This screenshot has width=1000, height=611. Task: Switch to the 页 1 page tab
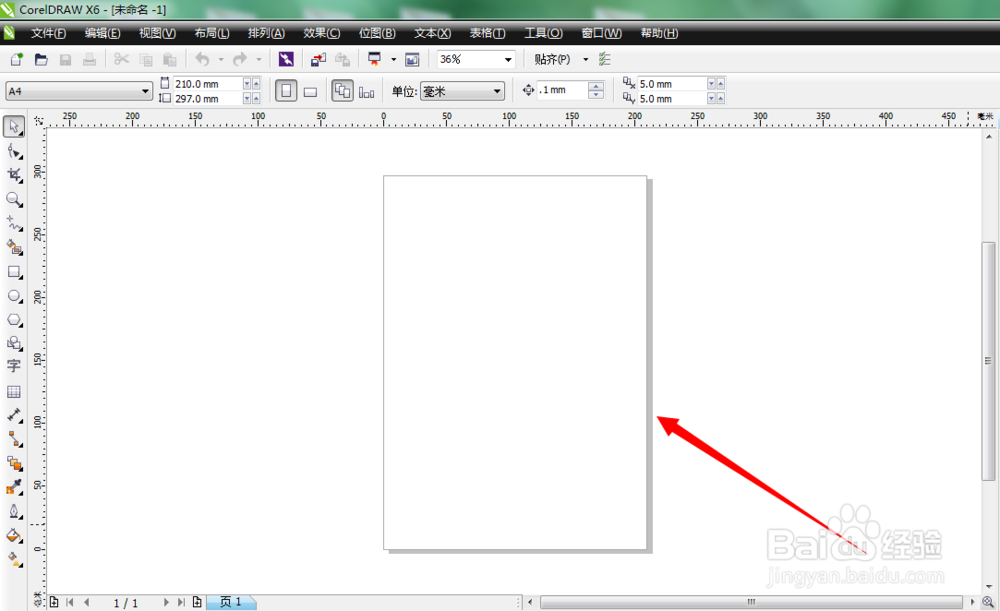231,602
